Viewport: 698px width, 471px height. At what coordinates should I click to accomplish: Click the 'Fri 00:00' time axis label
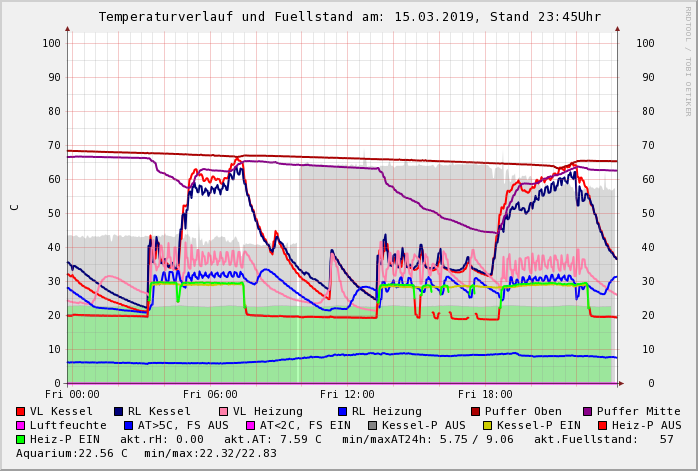(72, 394)
